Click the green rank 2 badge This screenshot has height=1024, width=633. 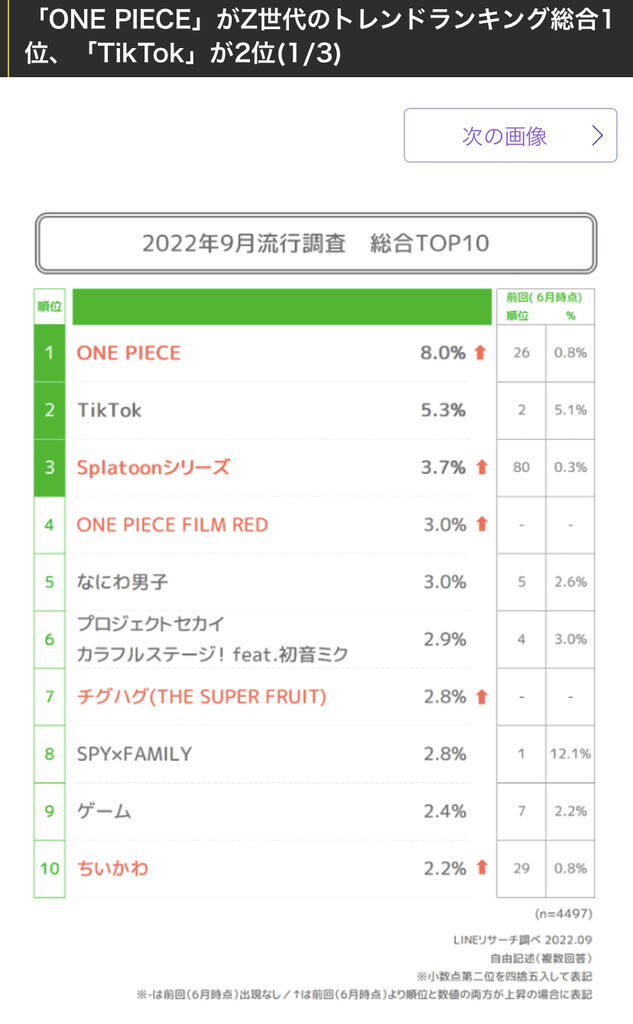point(49,410)
